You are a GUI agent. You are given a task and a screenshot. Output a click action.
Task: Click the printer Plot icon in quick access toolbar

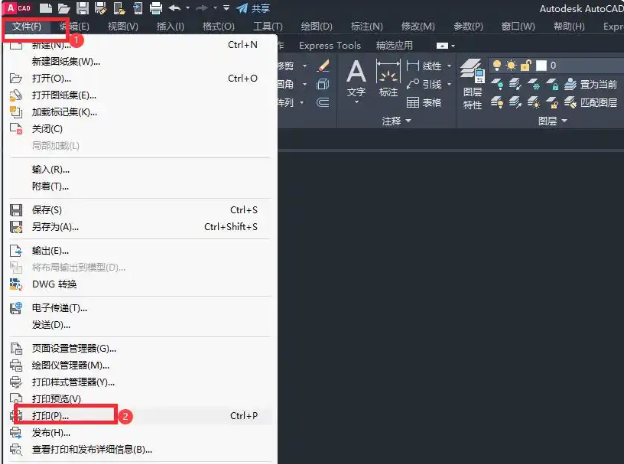tap(156, 8)
